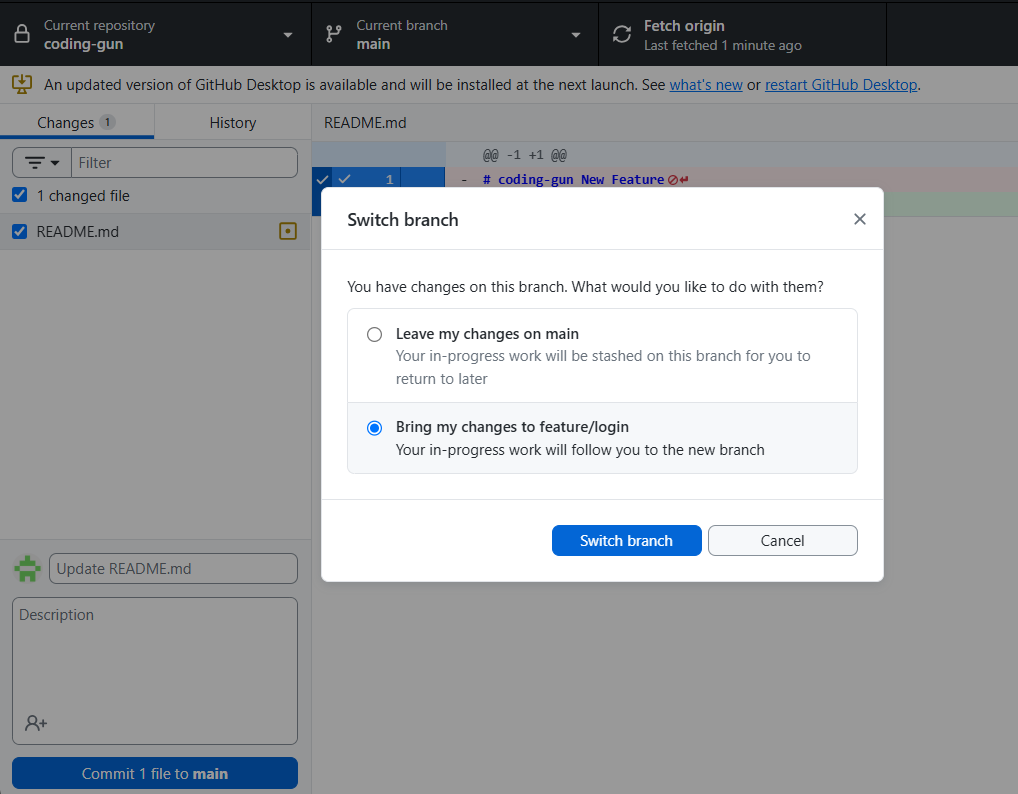The height and width of the screenshot is (794, 1018).
Task: Click the lock icon beside coding-gun repository
Action: [22, 34]
